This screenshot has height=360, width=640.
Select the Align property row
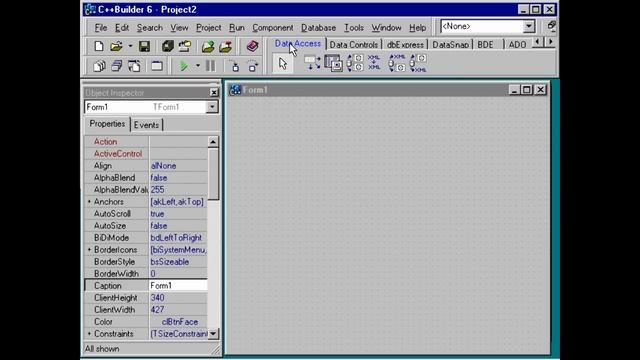pyautogui.click(x=146, y=166)
